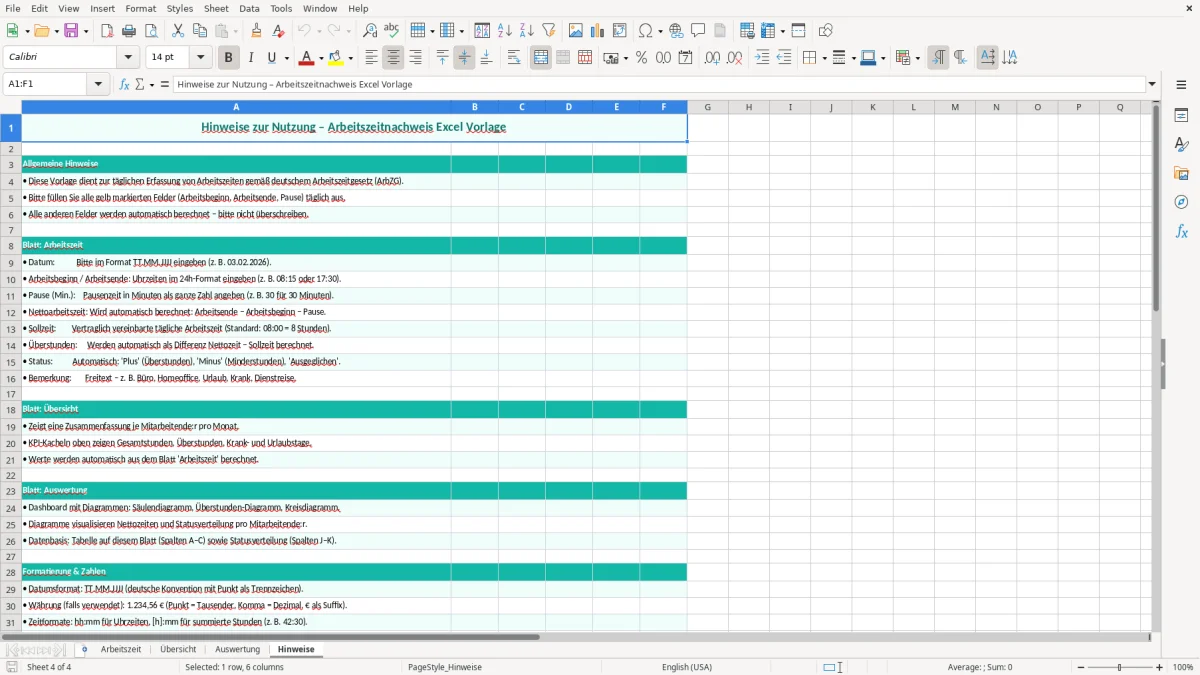Toggle Bold formatting
This screenshot has height=675, width=1200.
[x=229, y=58]
